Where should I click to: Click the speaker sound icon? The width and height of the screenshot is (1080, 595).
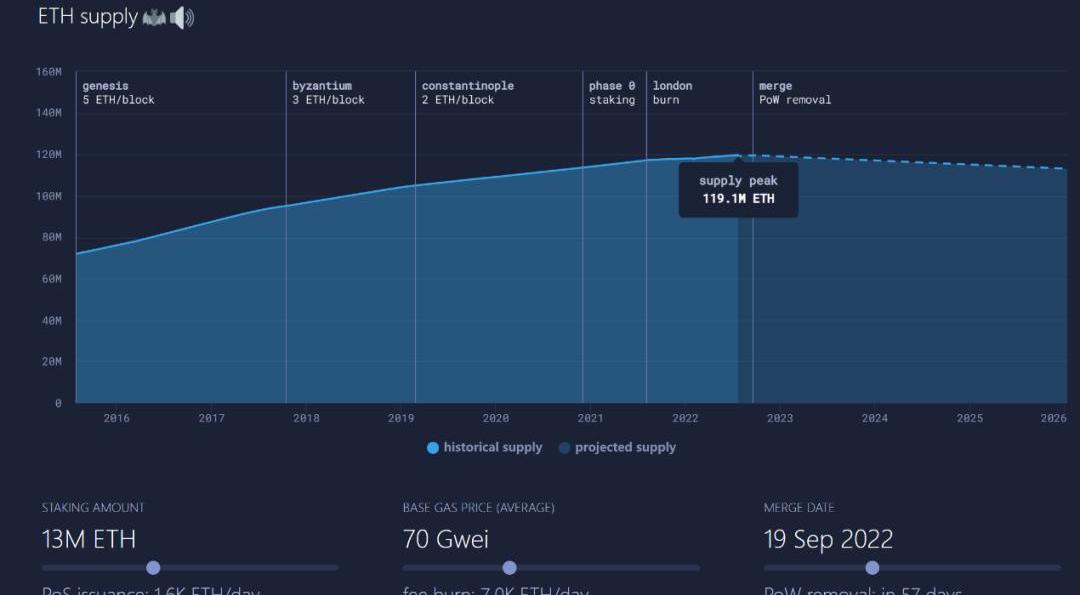tap(181, 17)
